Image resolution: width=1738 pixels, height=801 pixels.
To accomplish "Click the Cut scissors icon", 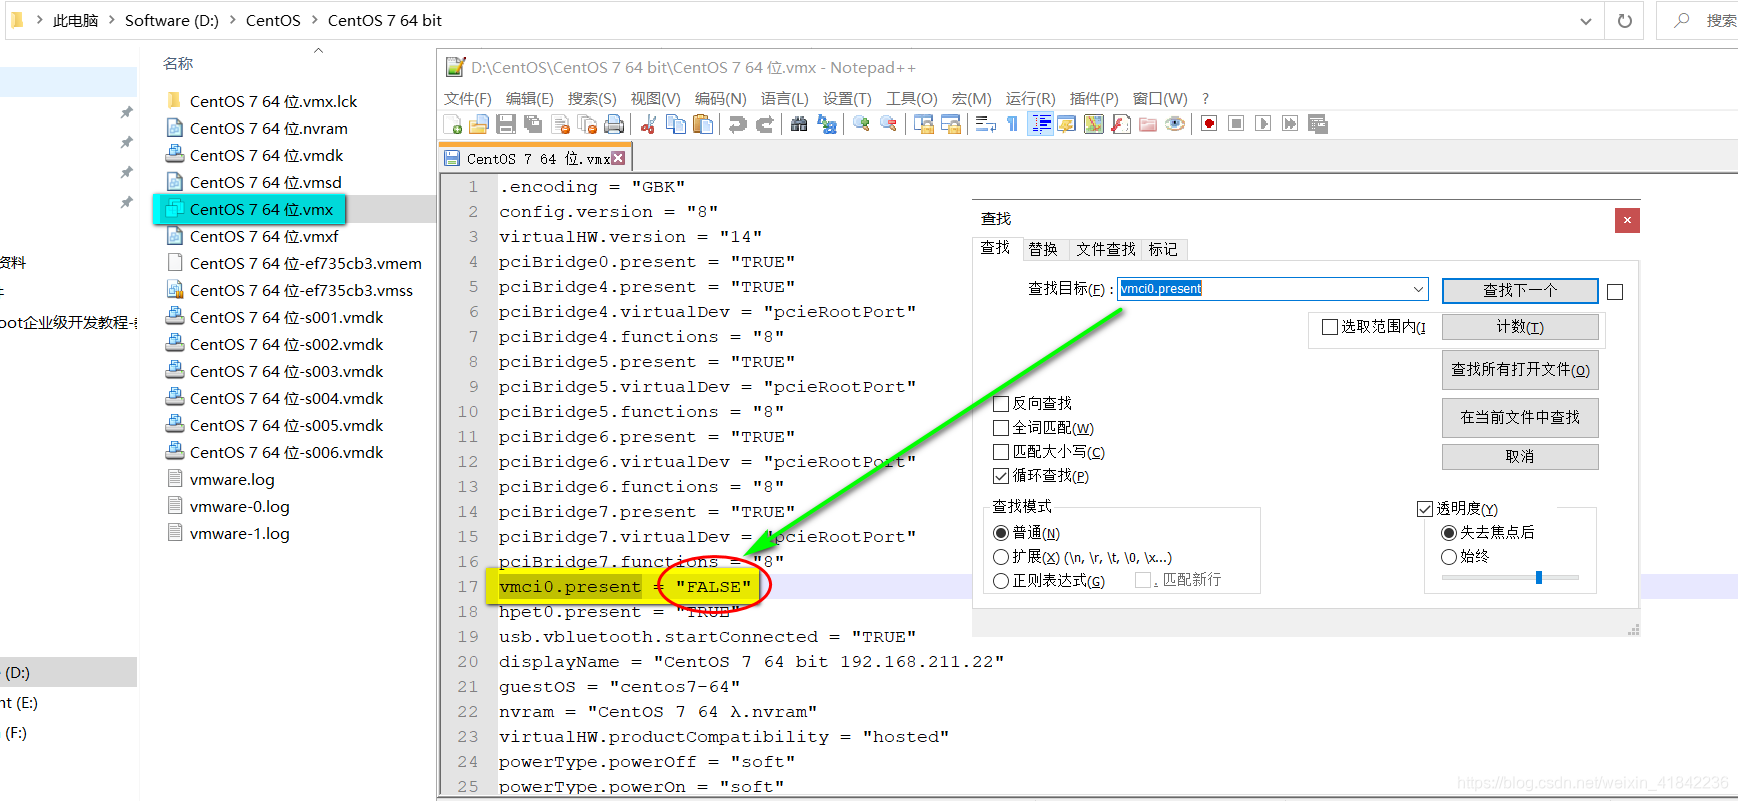I will coord(648,124).
